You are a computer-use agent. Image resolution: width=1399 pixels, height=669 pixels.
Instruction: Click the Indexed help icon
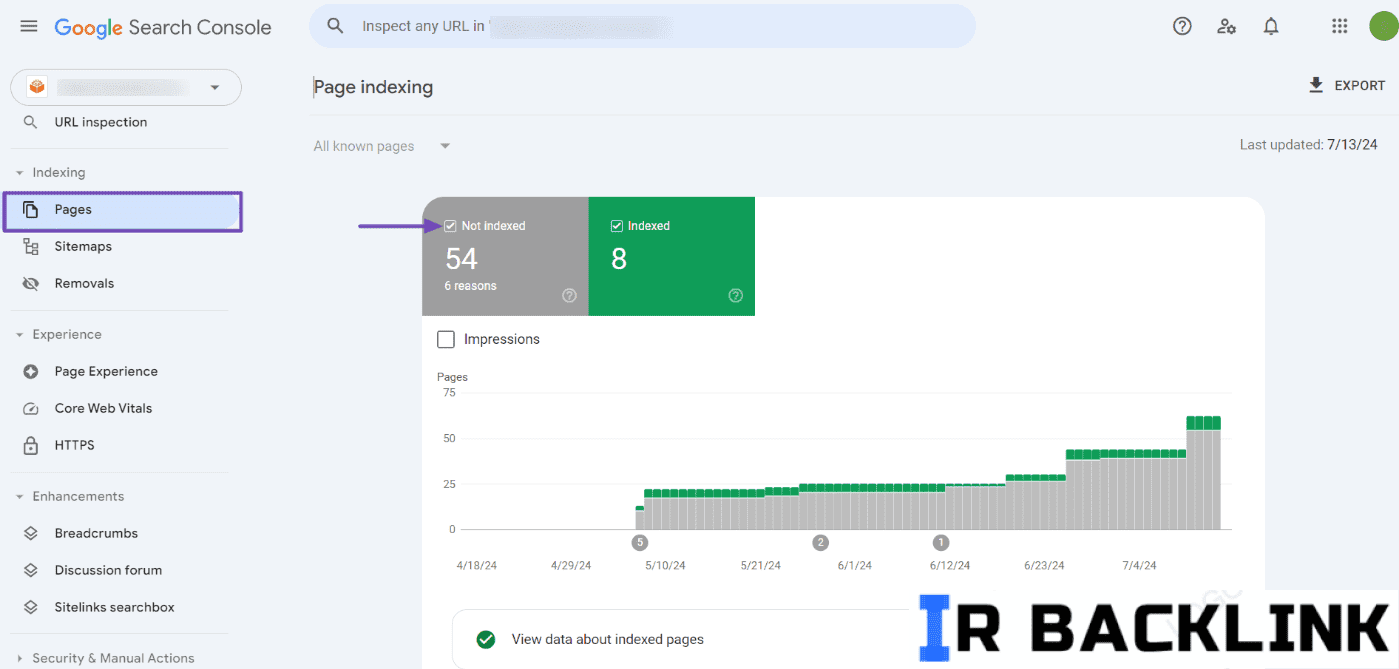(736, 295)
